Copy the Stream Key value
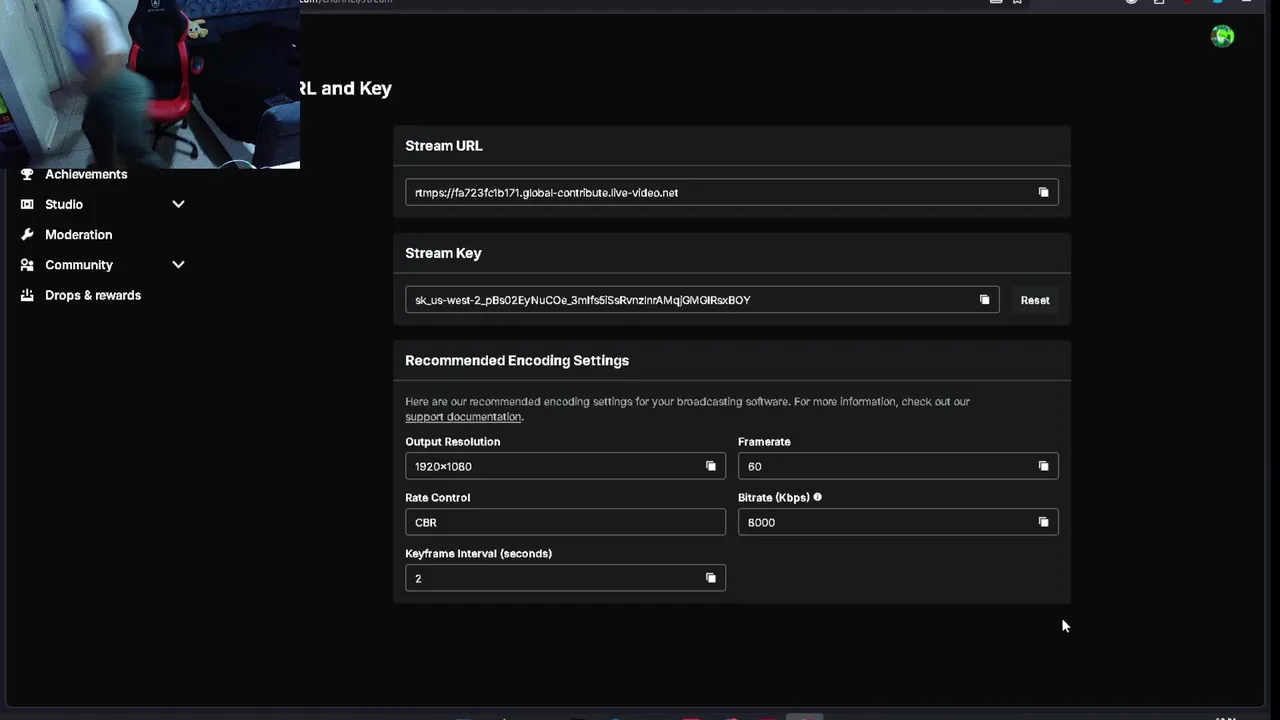This screenshot has width=1280, height=720. [x=984, y=300]
